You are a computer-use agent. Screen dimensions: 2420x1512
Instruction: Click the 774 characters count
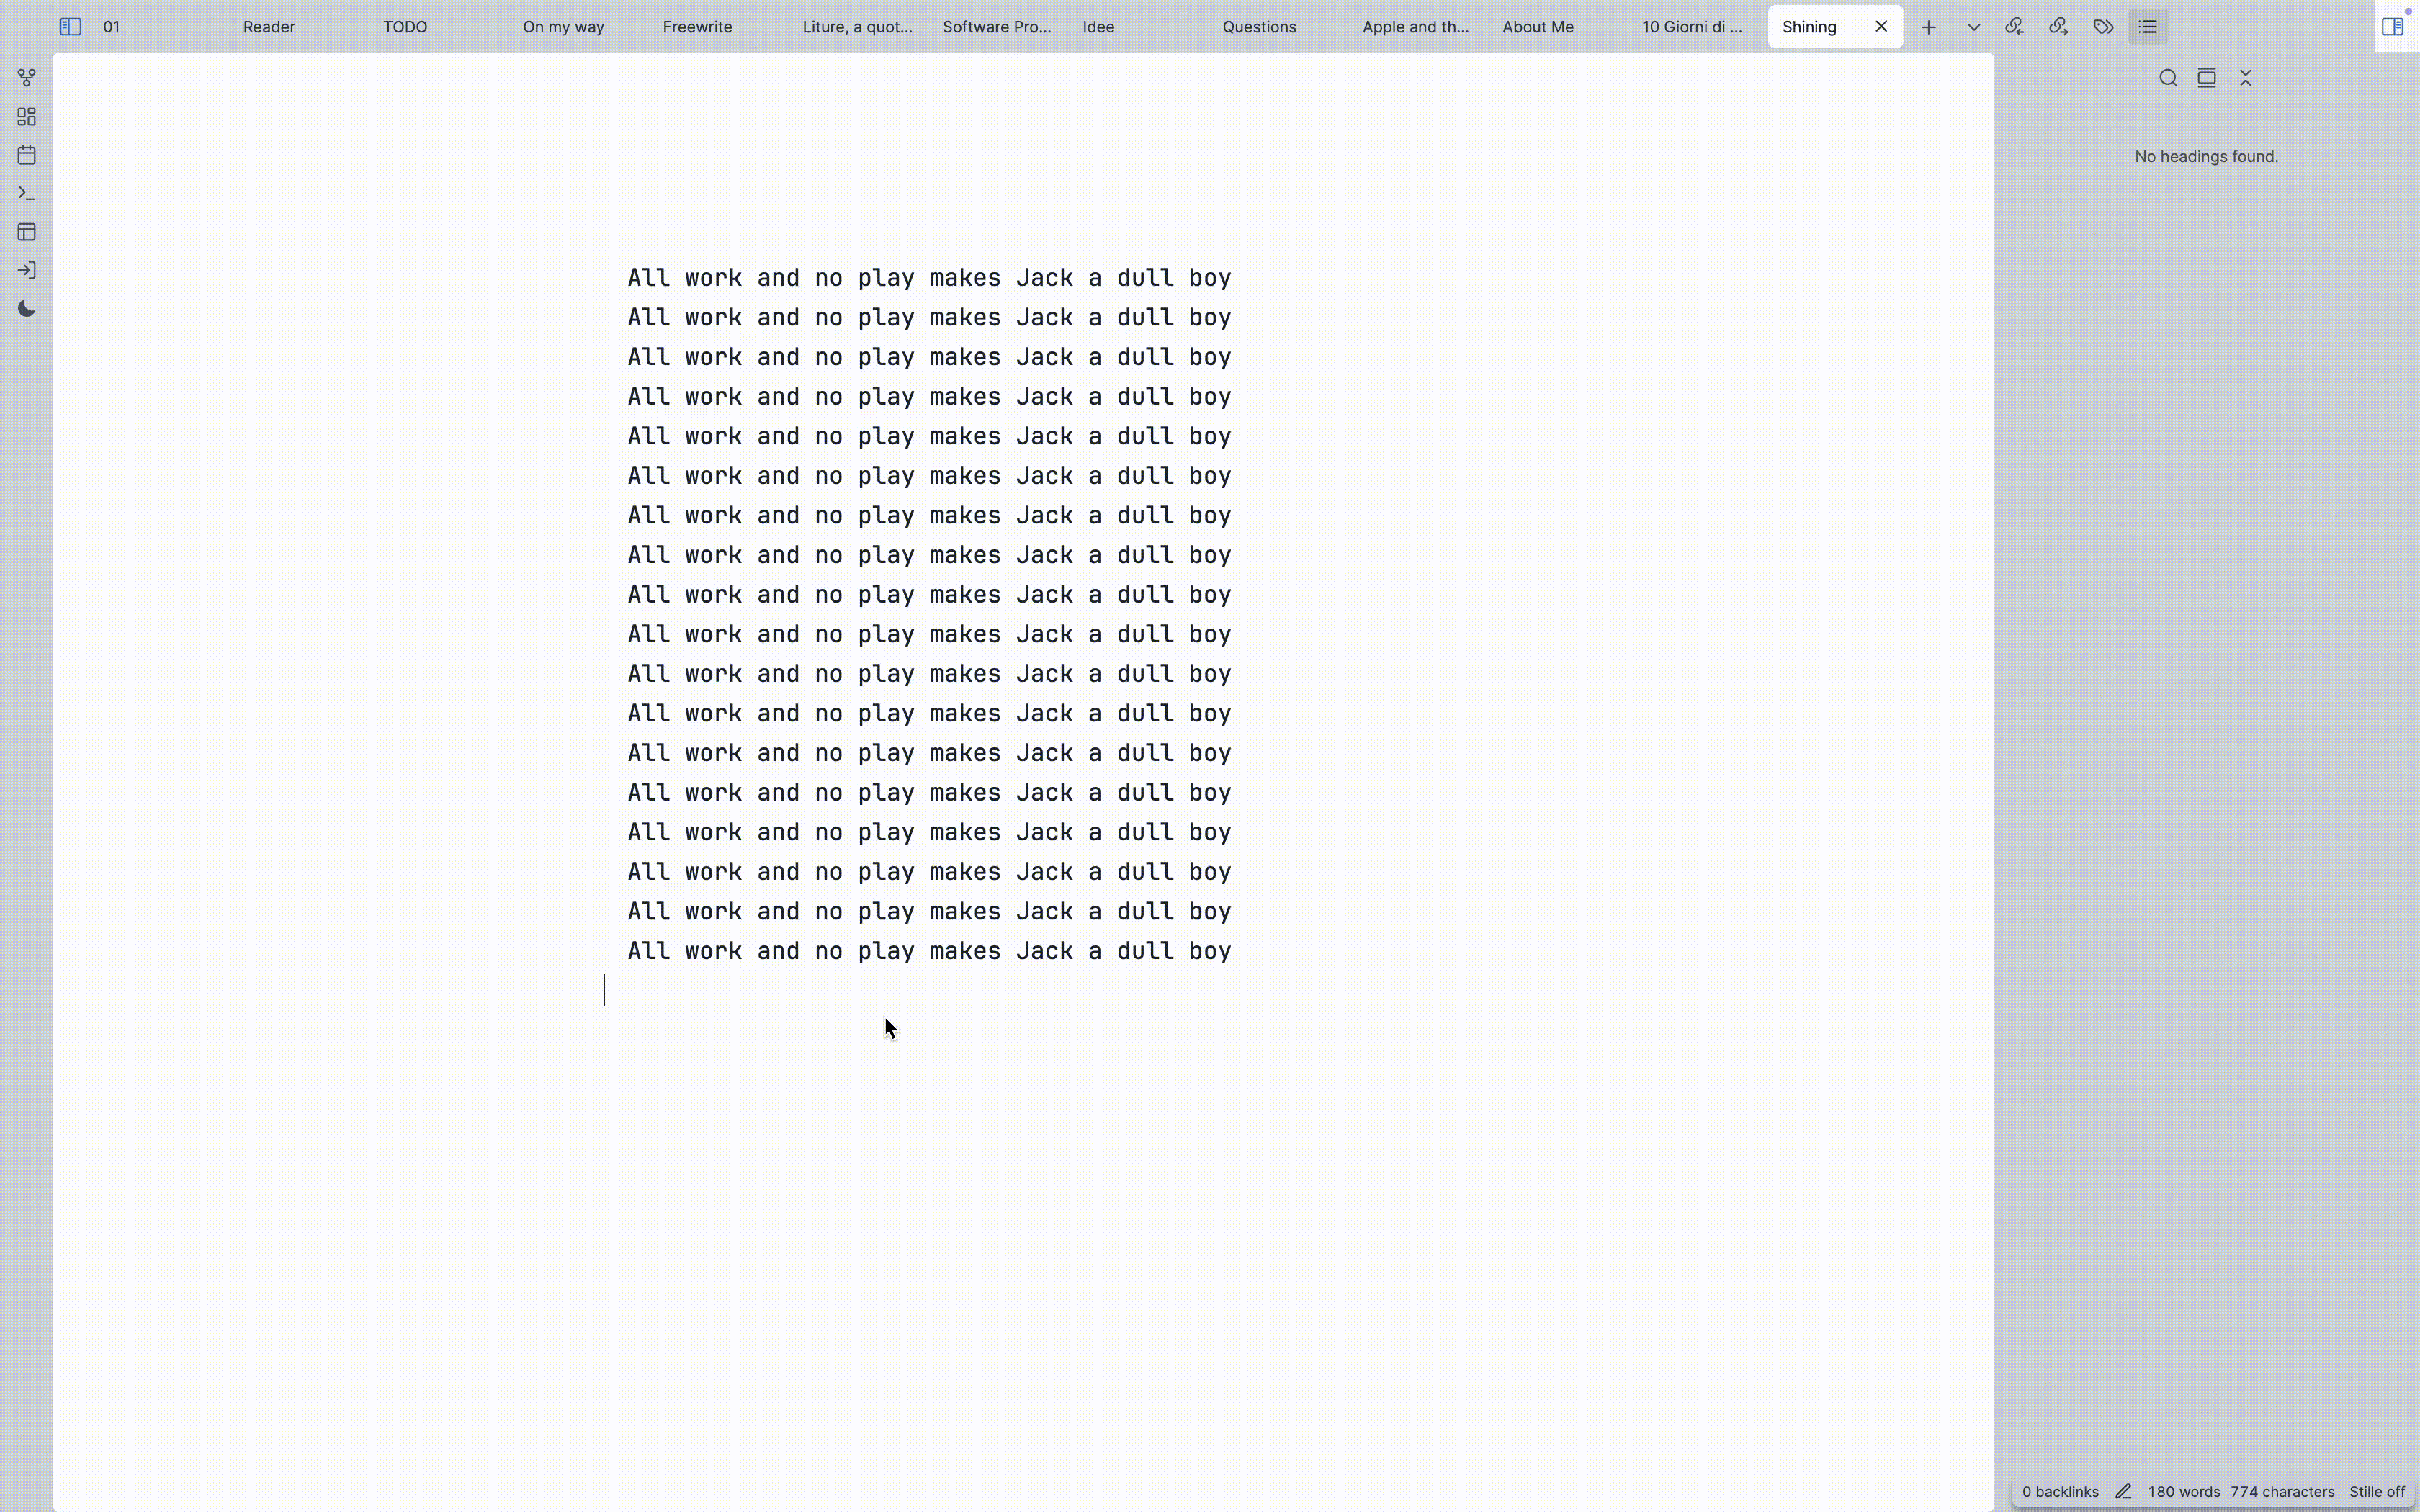2282,1492
